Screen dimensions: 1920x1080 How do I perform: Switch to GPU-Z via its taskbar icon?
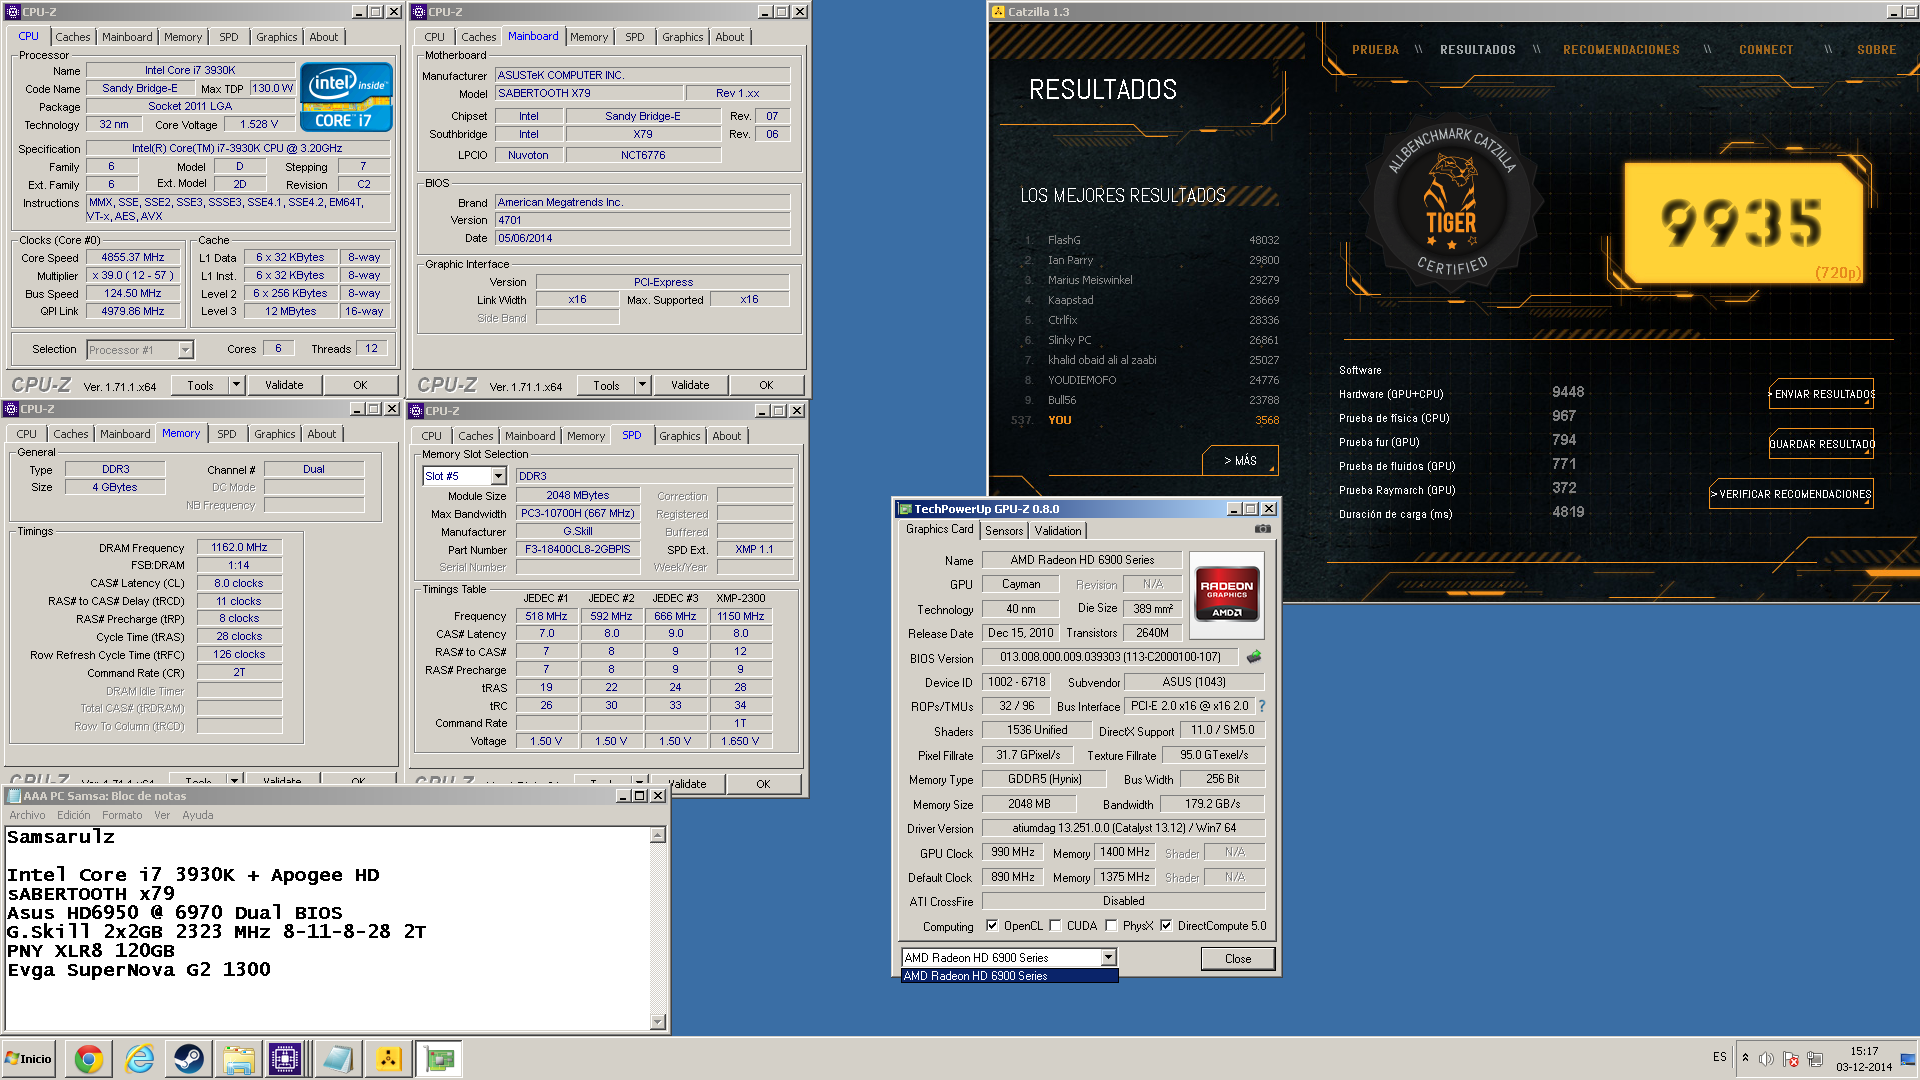[439, 1059]
